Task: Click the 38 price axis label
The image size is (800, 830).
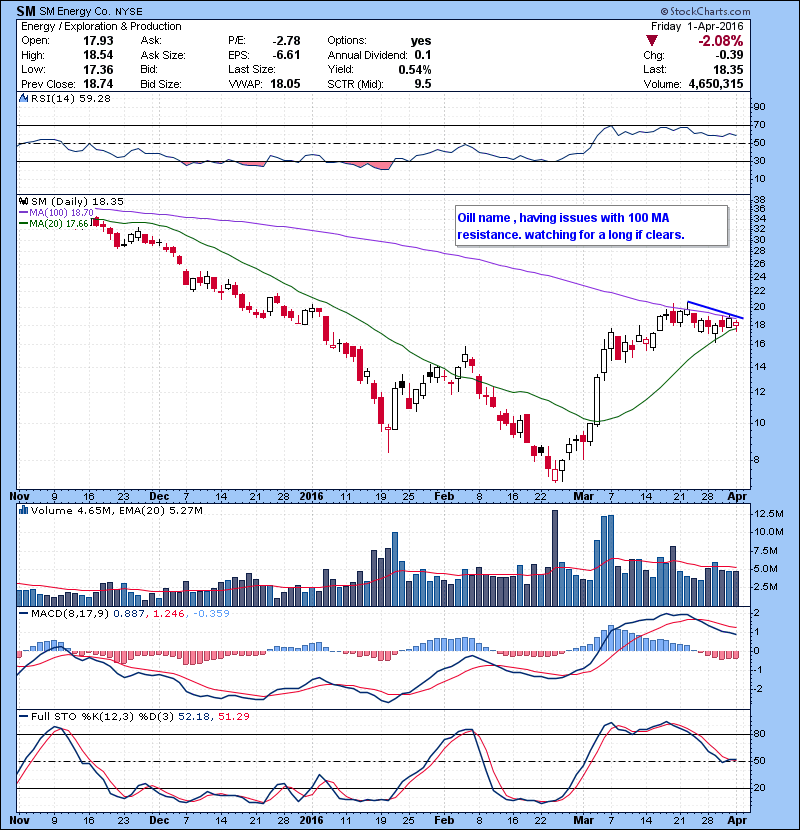Action: click(x=759, y=200)
